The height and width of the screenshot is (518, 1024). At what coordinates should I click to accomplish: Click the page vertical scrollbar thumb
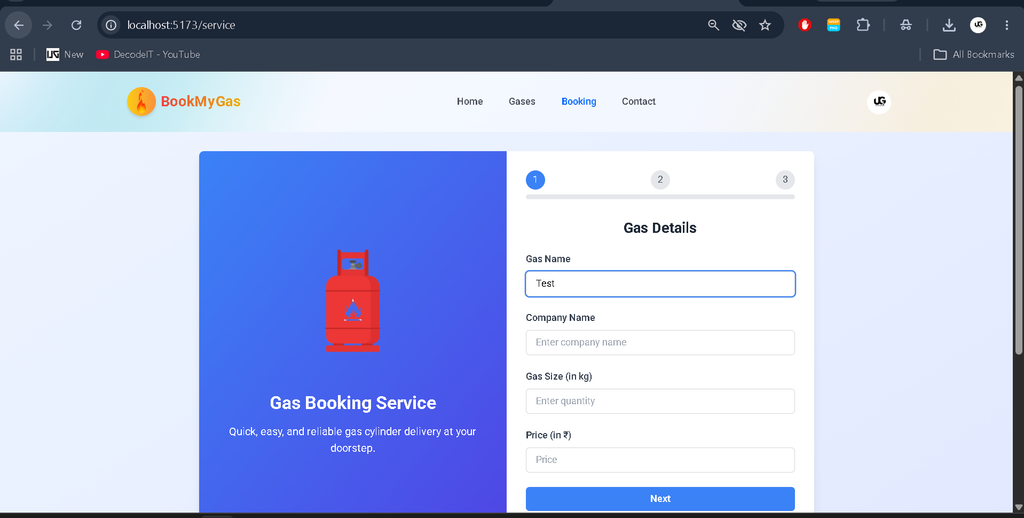[1018, 220]
